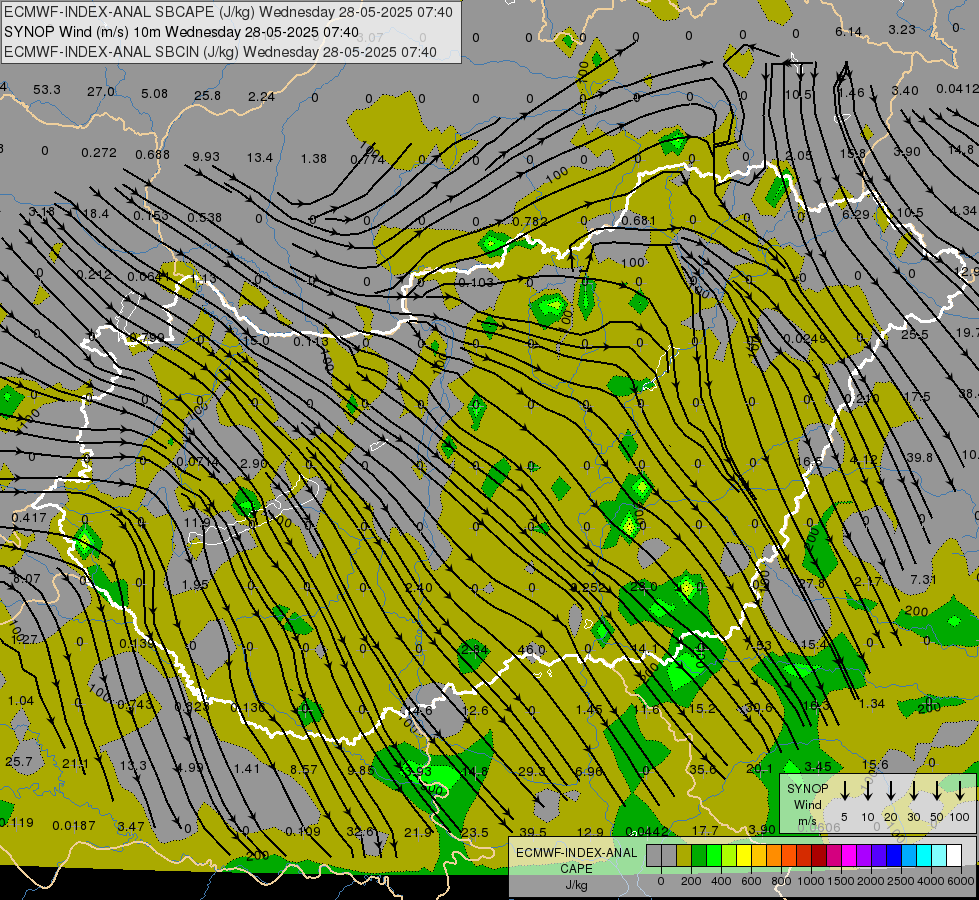Click the map value 14.1
Screen dimensions: 979x900
(x=646, y=648)
